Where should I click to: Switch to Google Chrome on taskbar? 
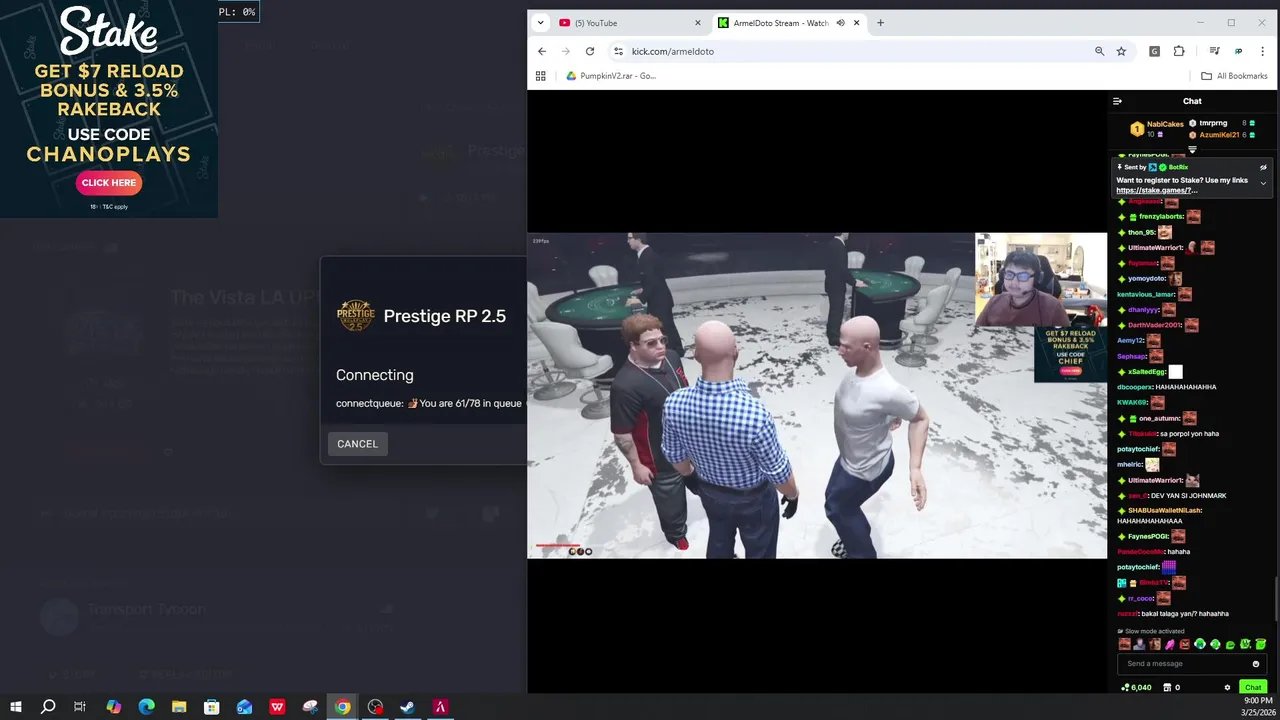coord(343,707)
